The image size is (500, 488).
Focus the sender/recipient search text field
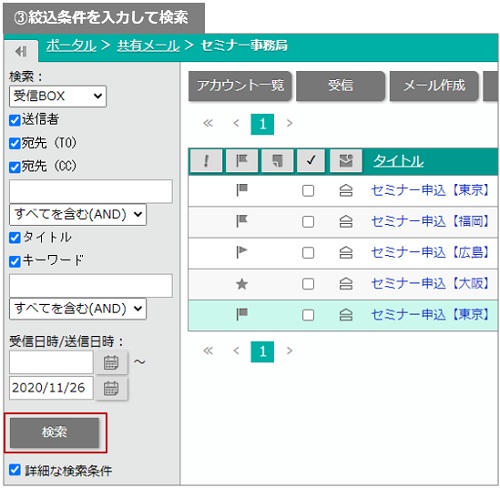[x=91, y=191]
